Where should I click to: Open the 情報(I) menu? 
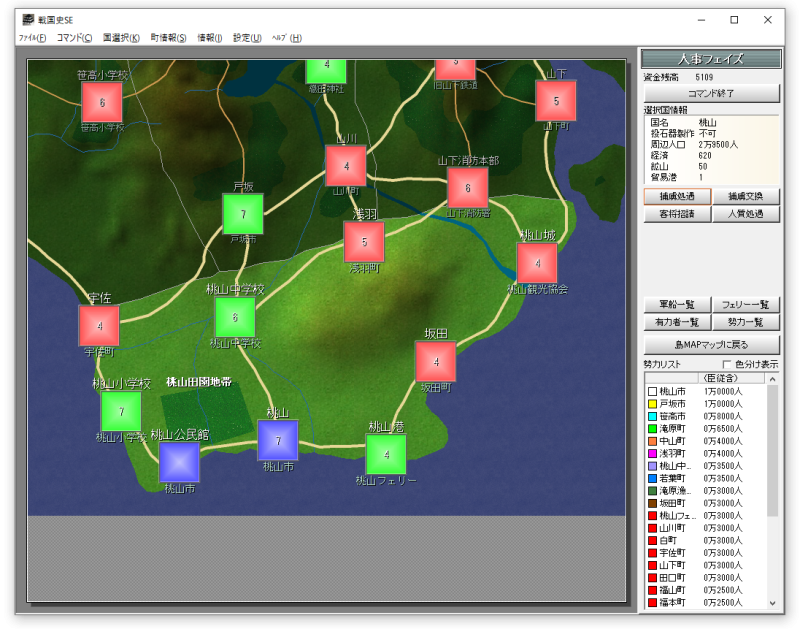(x=210, y=38)
